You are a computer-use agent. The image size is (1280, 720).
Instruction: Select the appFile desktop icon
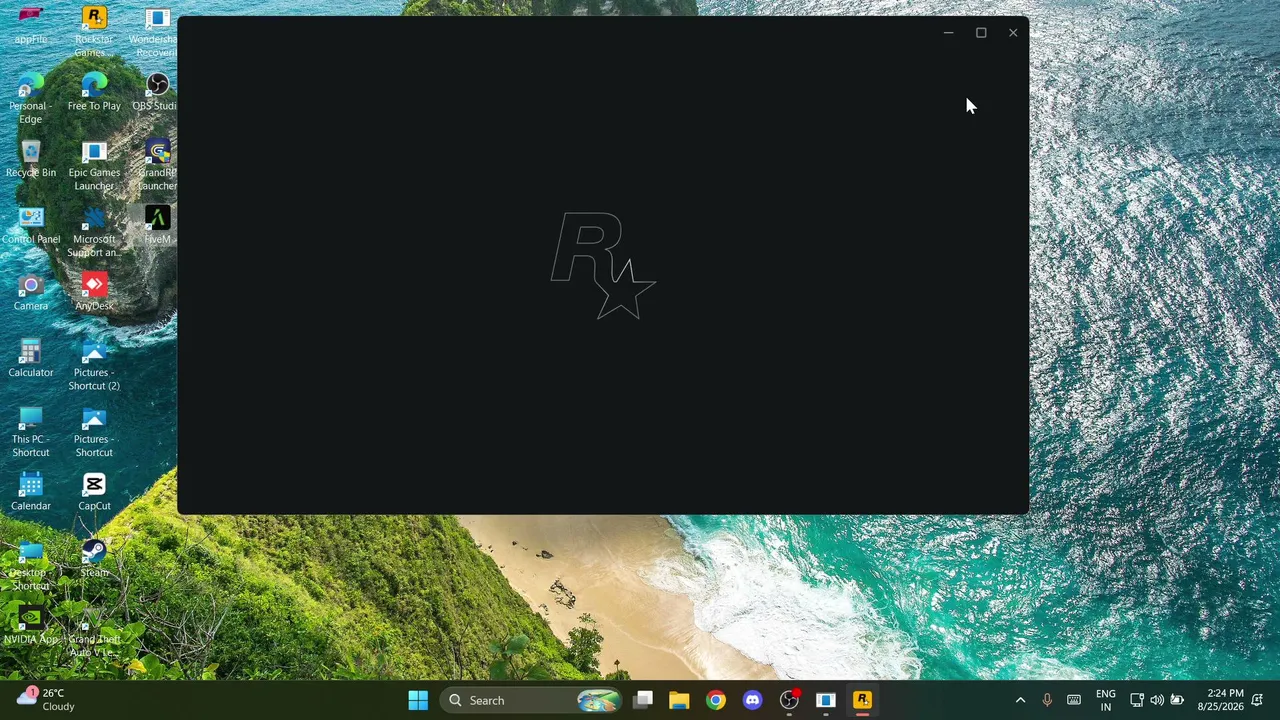pos(31,25)
